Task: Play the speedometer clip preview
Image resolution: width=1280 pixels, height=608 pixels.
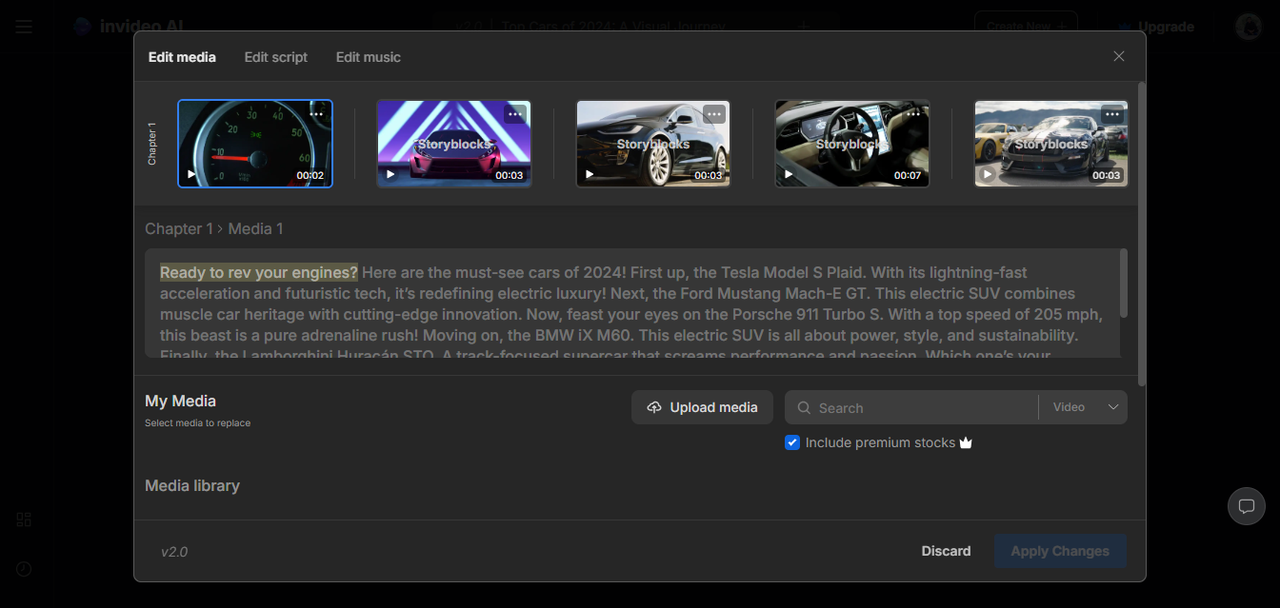Action: (x=192, y=174)
